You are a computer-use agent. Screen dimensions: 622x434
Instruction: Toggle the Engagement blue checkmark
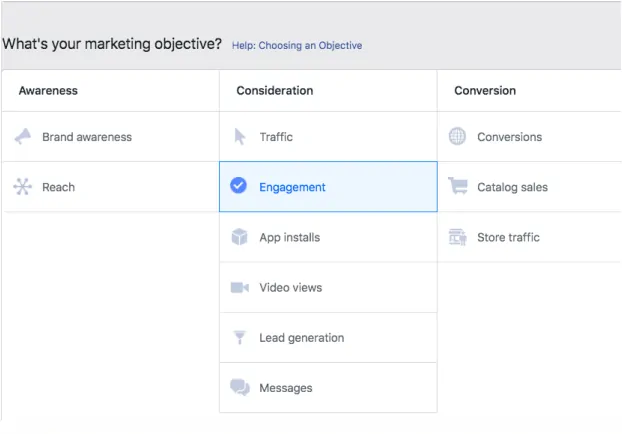[238, 186]
